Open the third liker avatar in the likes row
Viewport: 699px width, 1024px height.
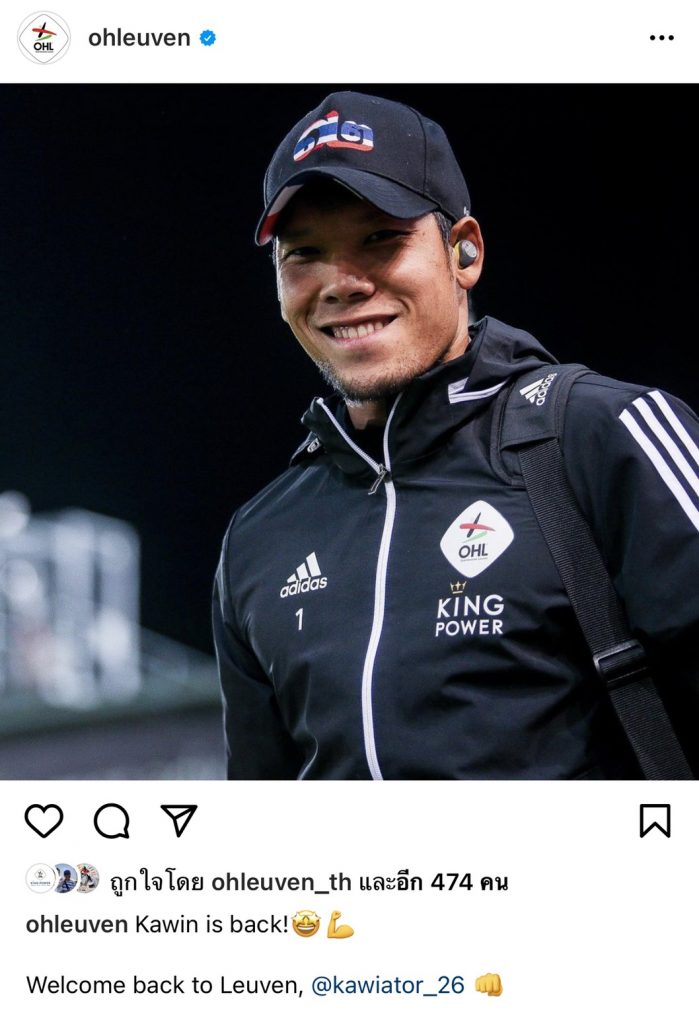click(87, 878)
